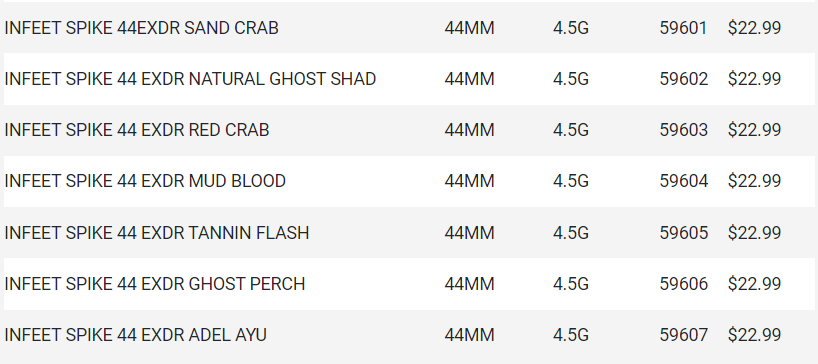Click the 44MM length in Red Crab row

(470, 130)
